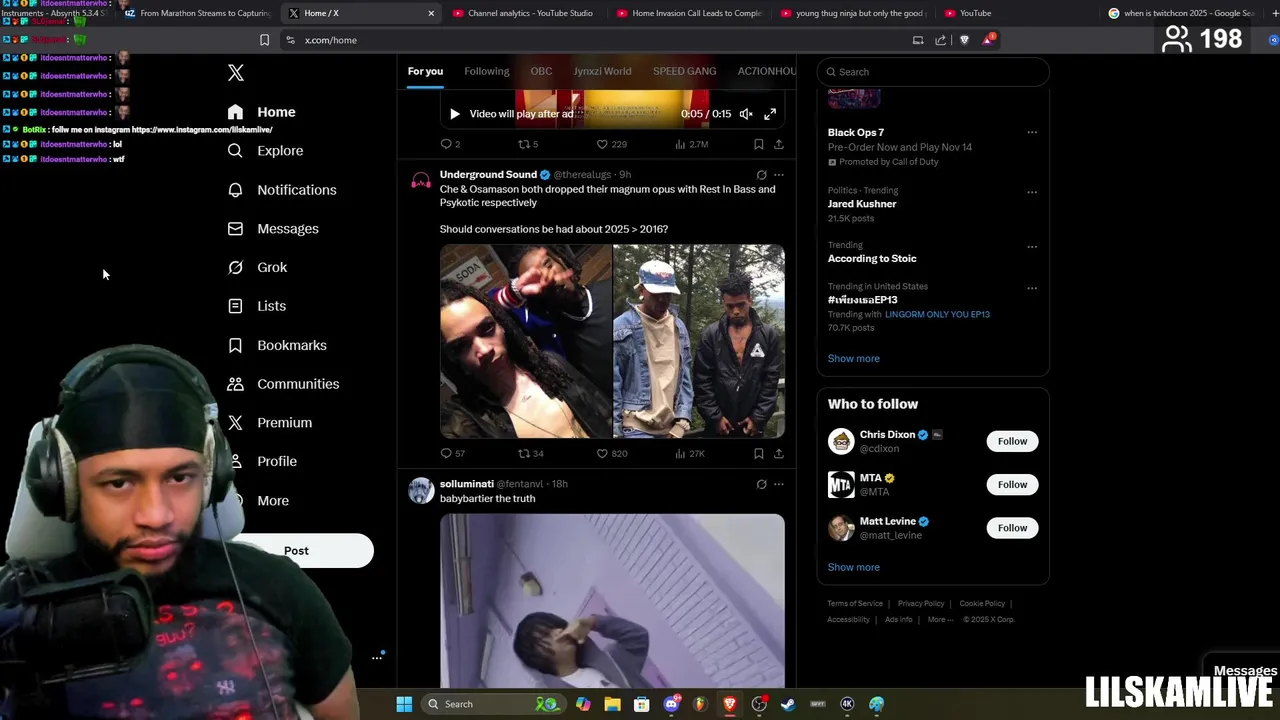The image size is (1280, 720).
Task: Open options for the trend with 70.7K posts
Action: click(x=1032, y=288)
